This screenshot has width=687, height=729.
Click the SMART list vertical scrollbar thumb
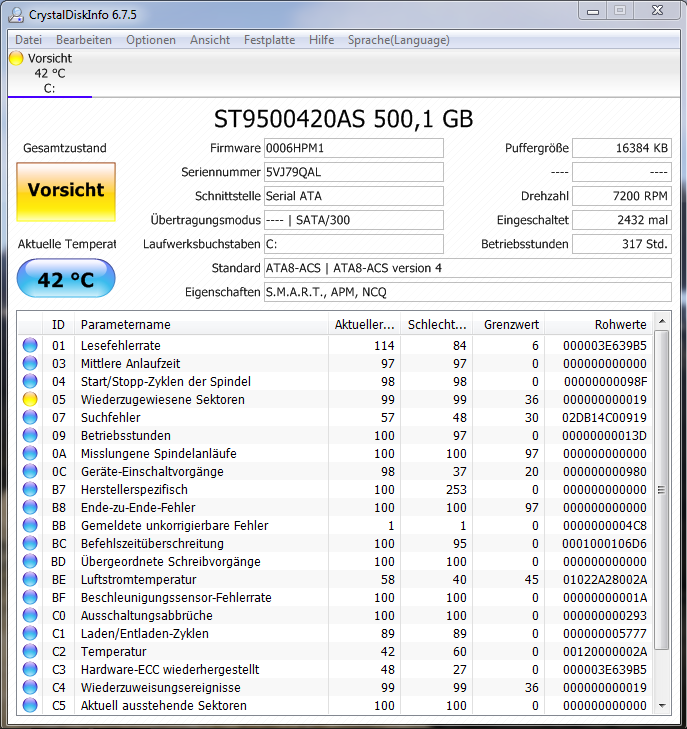pos(662,490)
